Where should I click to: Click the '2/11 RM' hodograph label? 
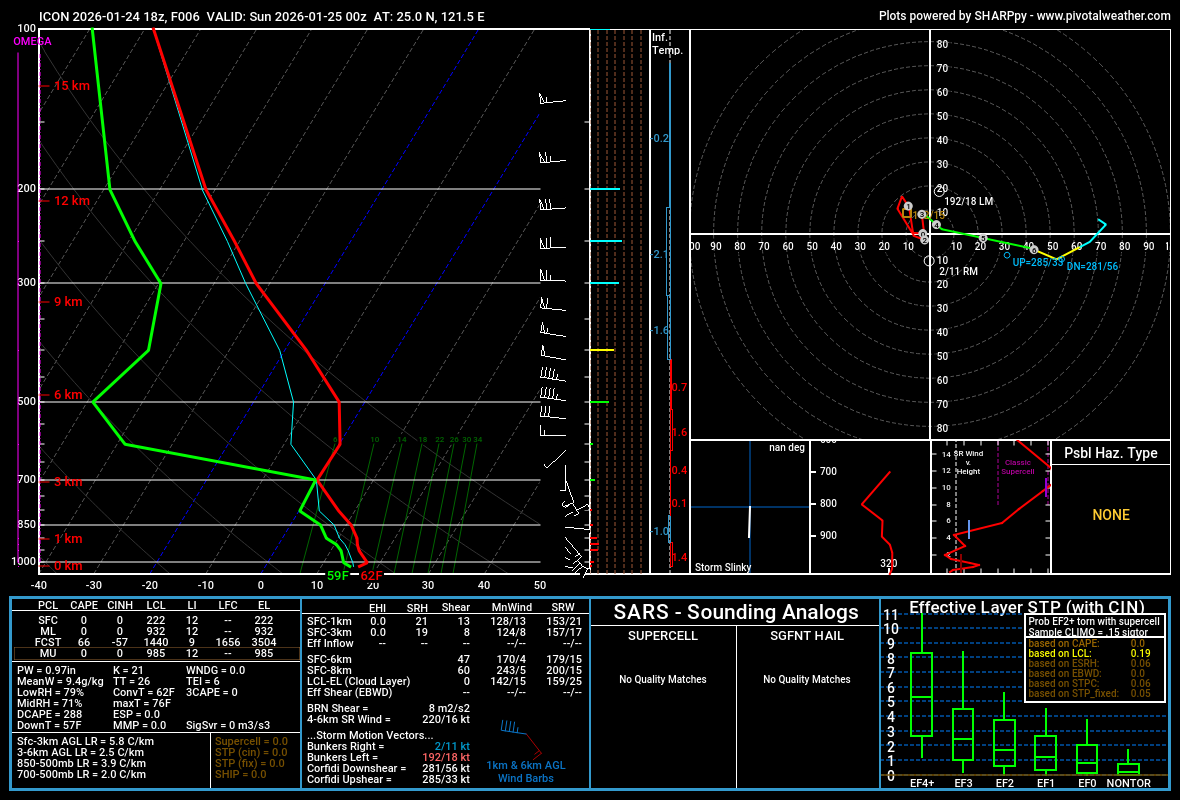coord(958,271)
